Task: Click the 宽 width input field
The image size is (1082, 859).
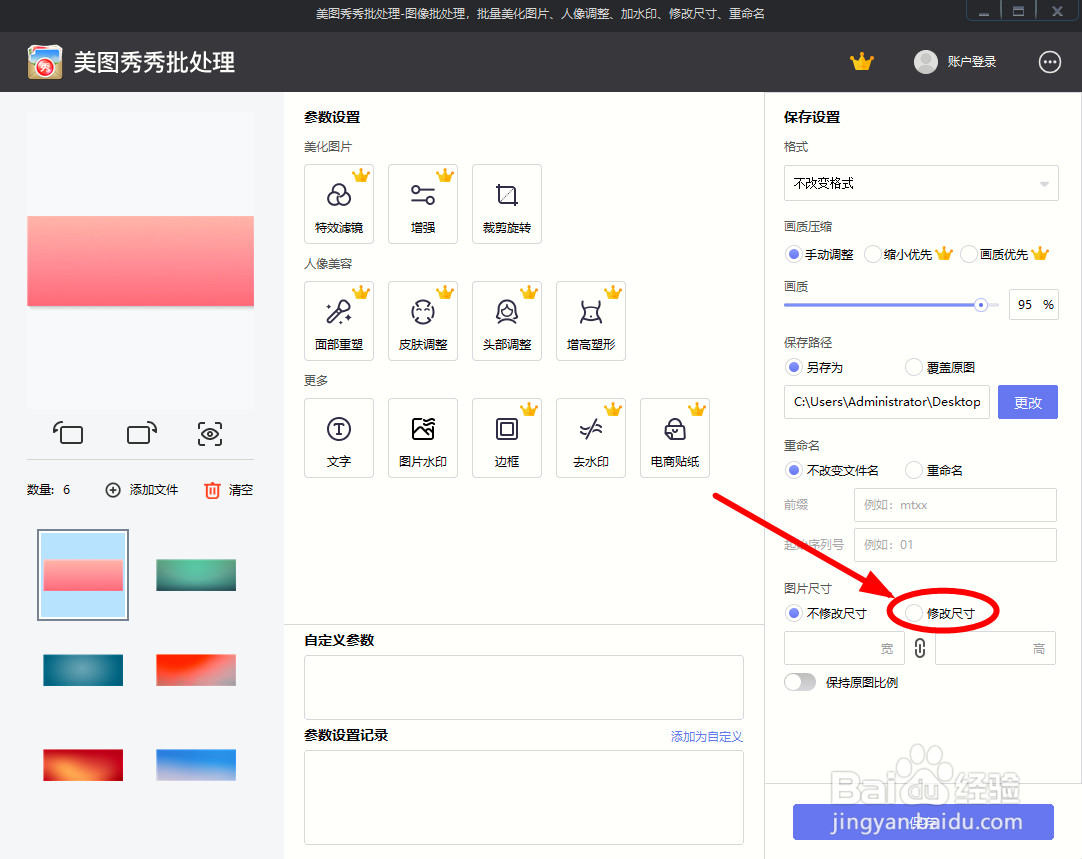Action: pyautogui.click(x=844, y=648)
